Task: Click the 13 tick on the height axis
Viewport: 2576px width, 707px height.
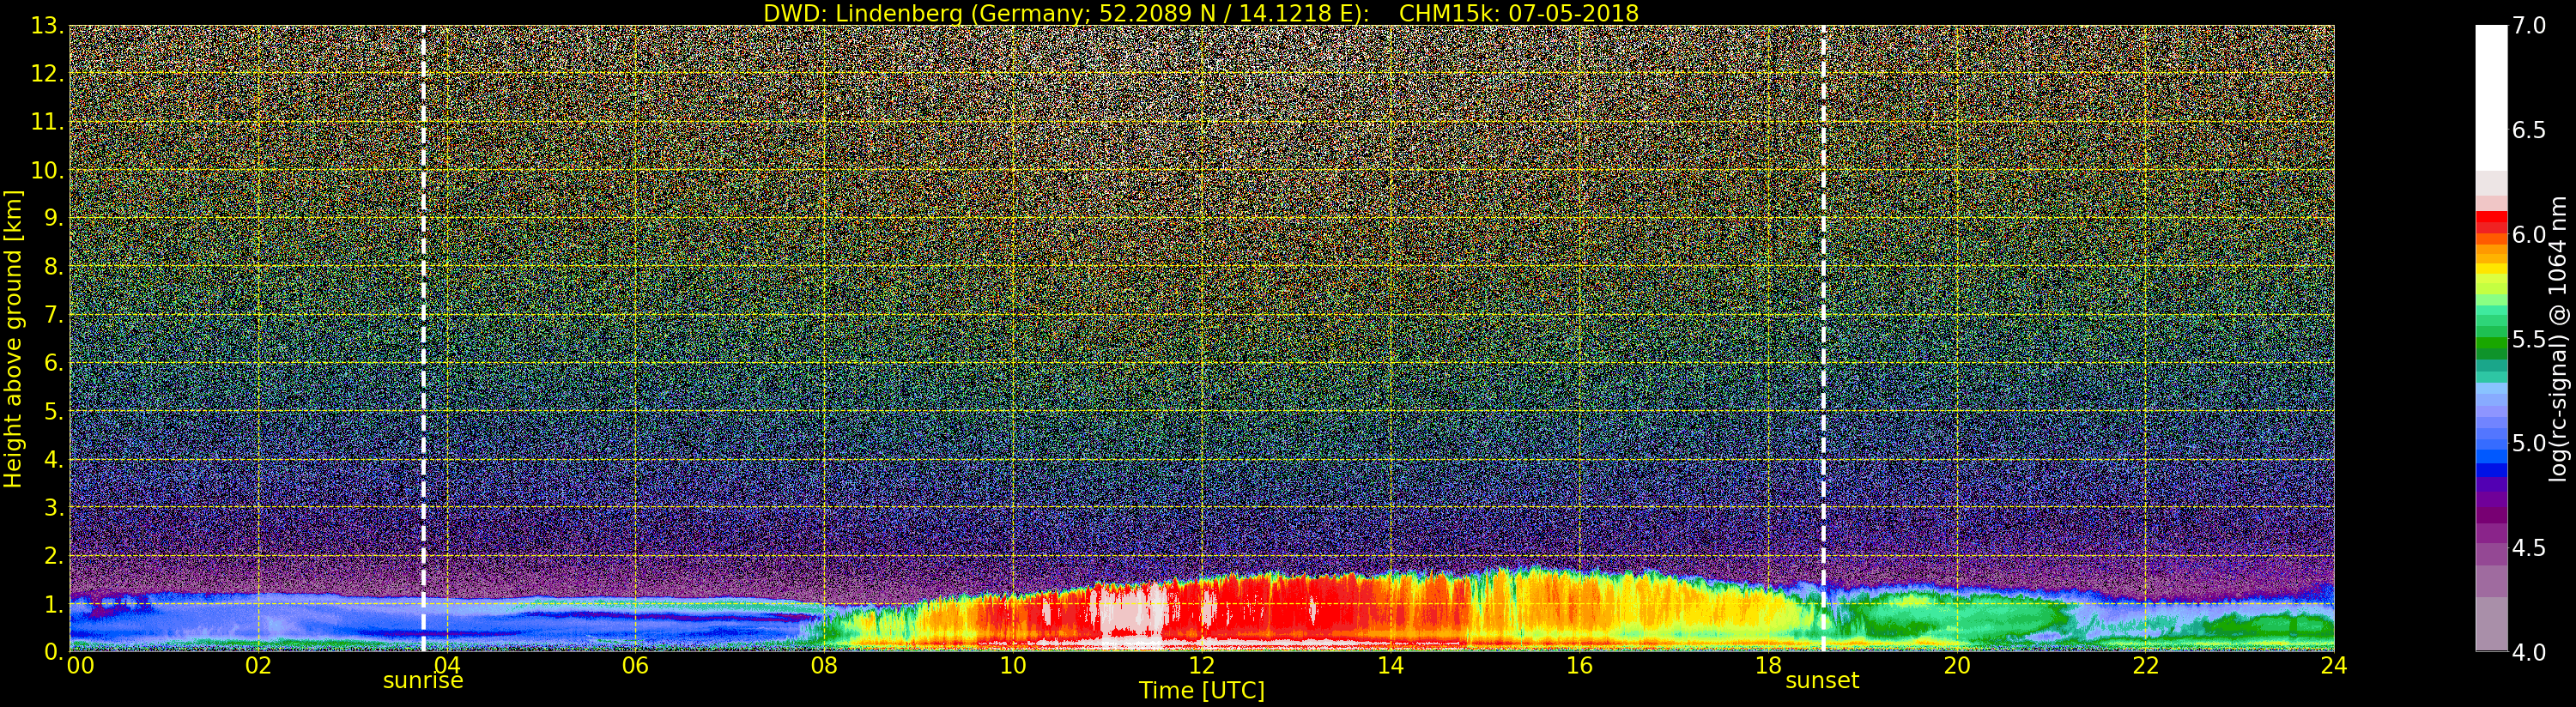Action: click(46, 26)
